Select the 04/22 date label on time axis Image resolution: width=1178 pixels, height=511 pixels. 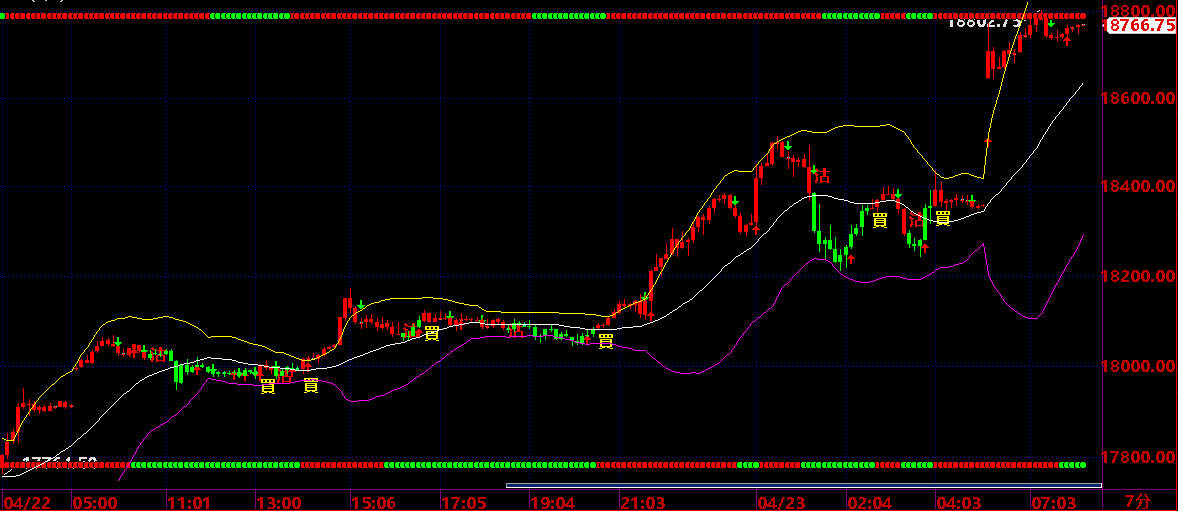26,501
